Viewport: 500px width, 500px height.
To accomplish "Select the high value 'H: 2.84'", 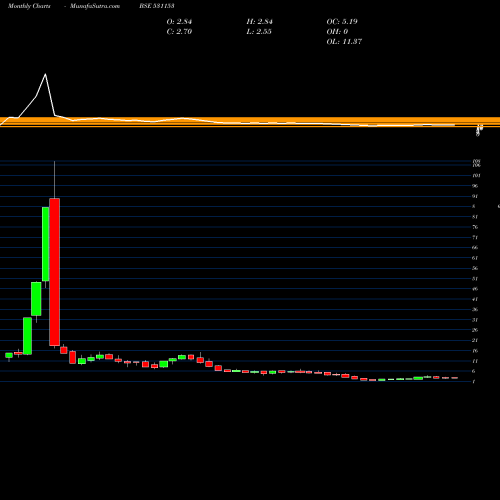I will 260,22.
